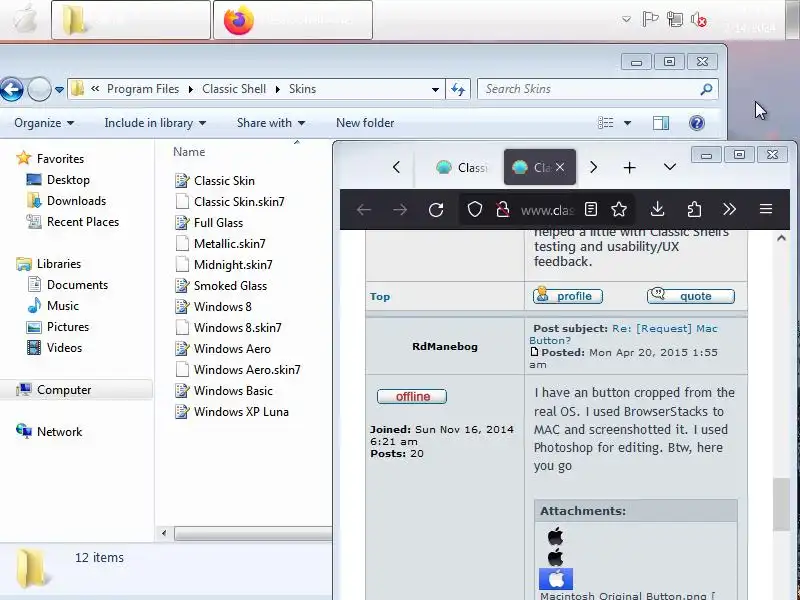Screen dimensions: 800x600
Task: Select the Midnight.skin7 file
Action: point(223,264)
